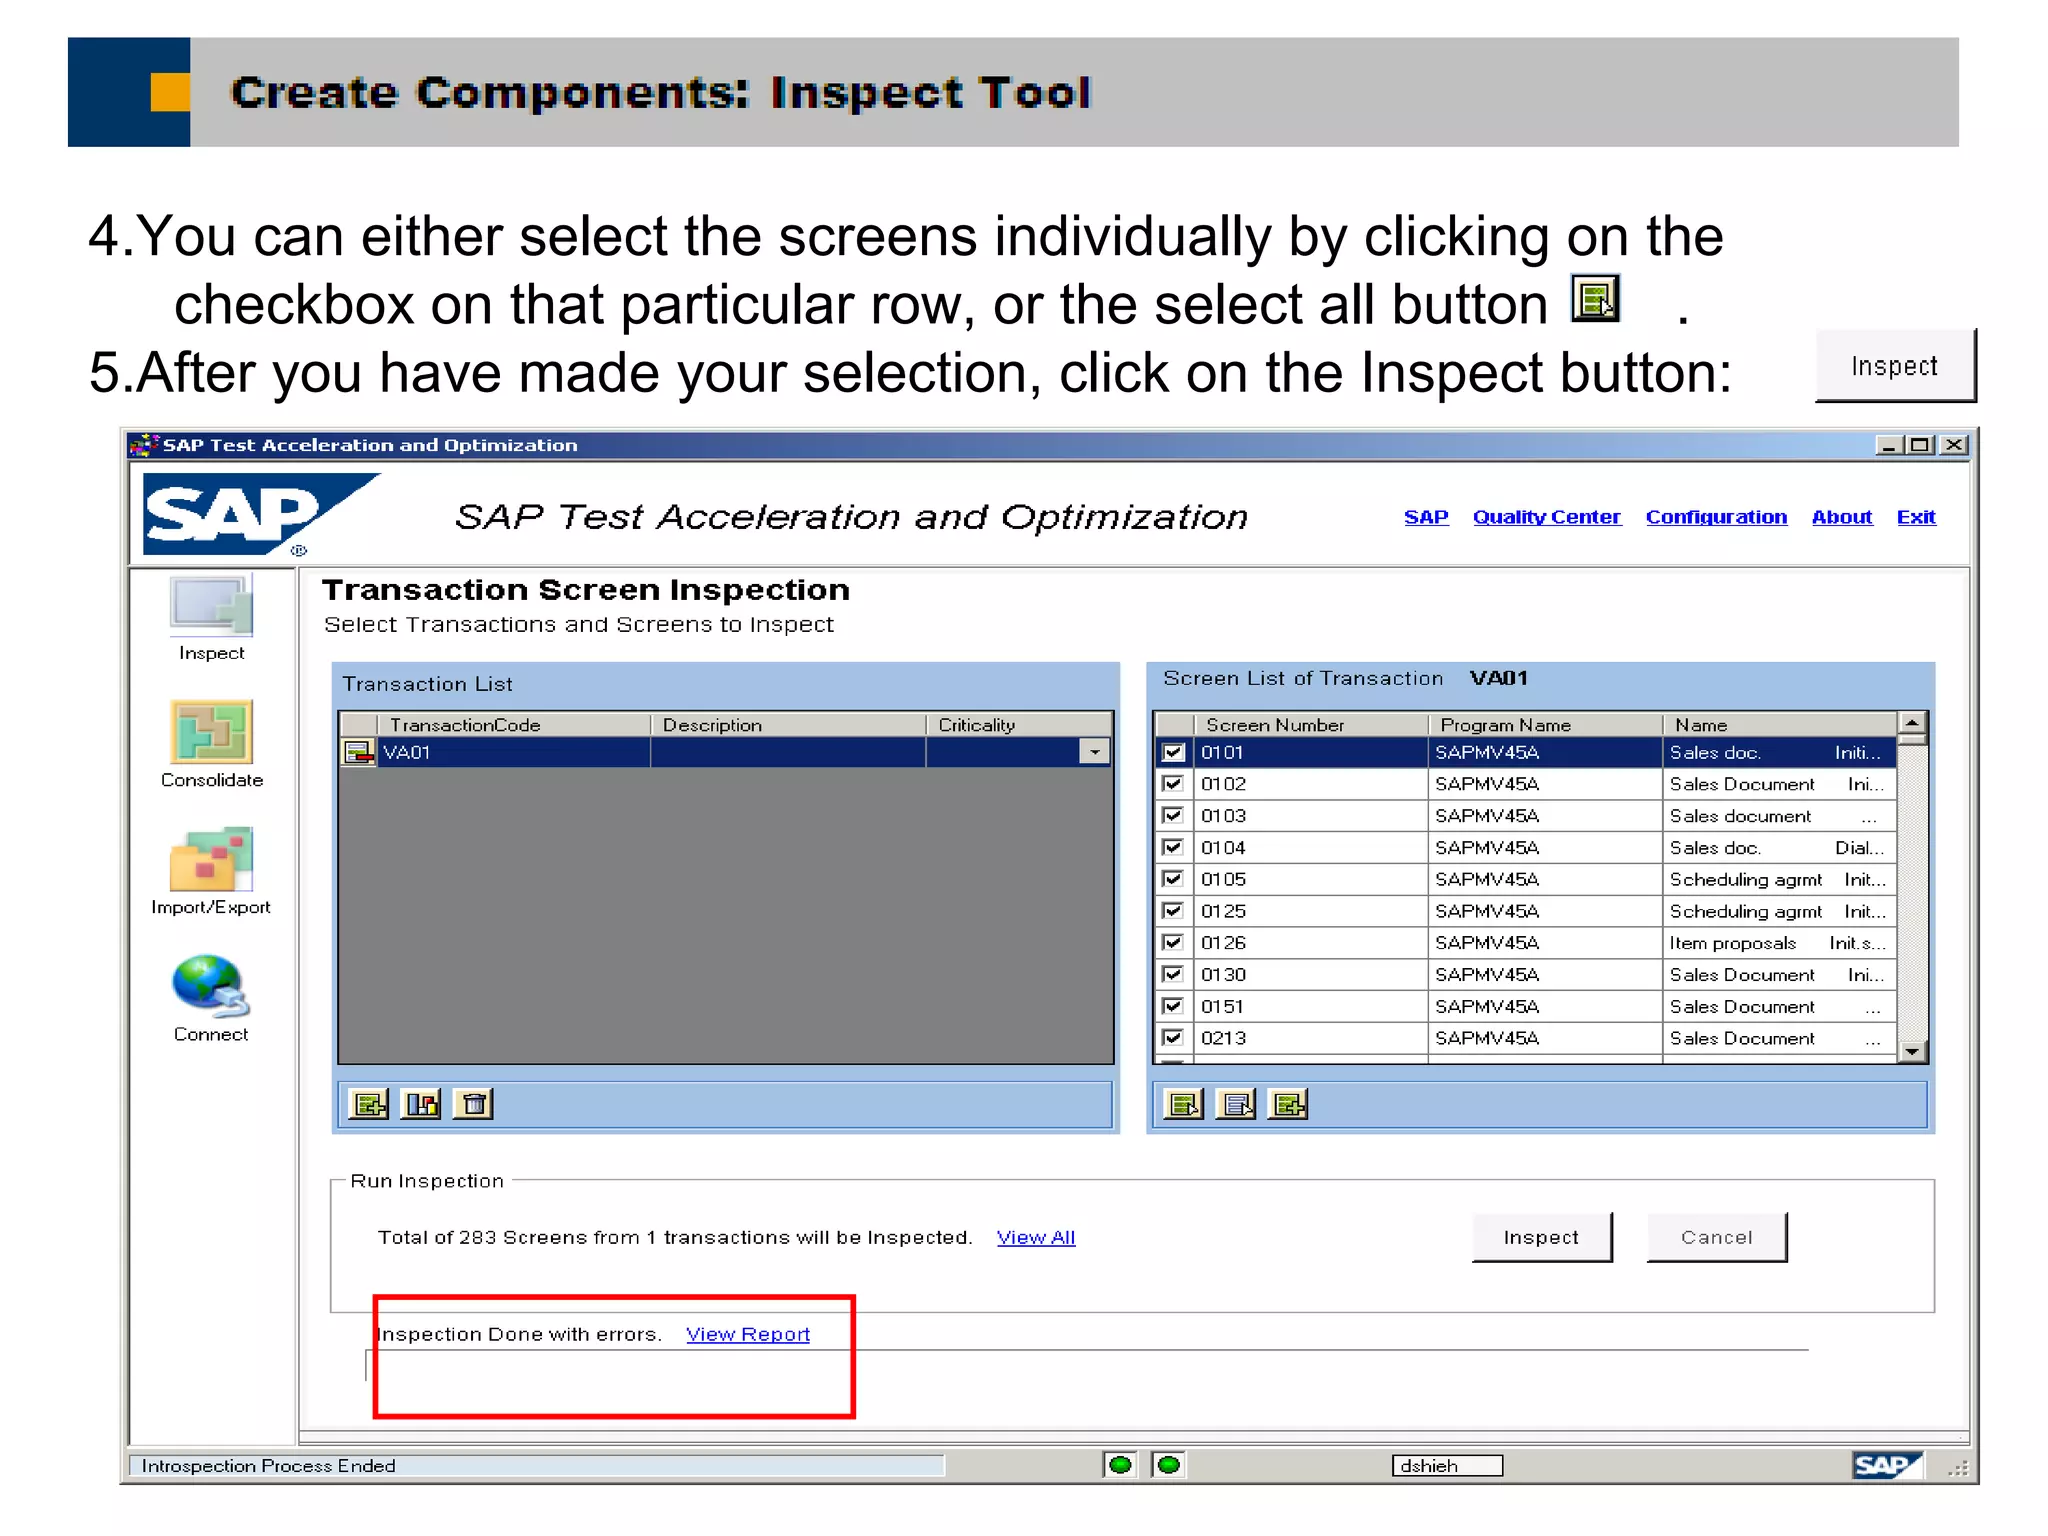This screenshot has height=1536, width=2048.
Task: Click the dshieh user field in status bar
Action: 1447,1465
